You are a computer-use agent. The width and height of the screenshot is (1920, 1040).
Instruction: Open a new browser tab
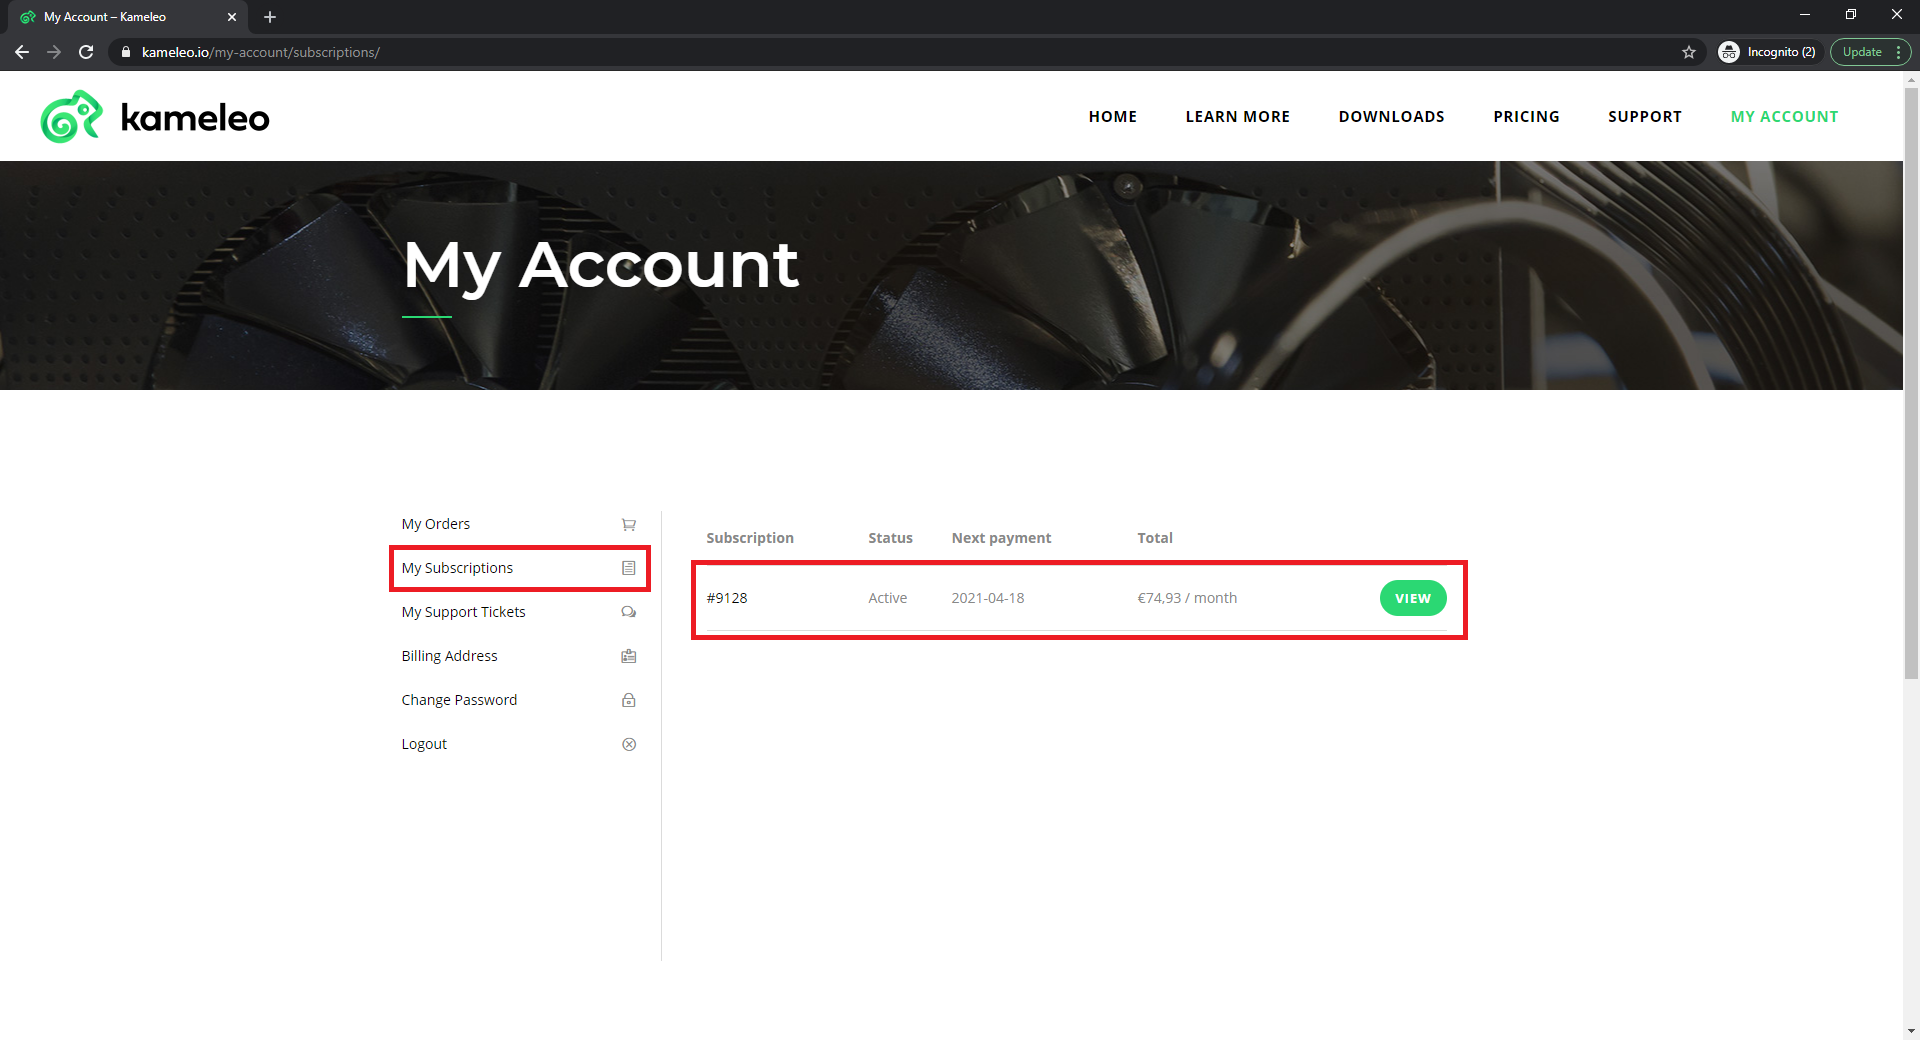(270, 17)
